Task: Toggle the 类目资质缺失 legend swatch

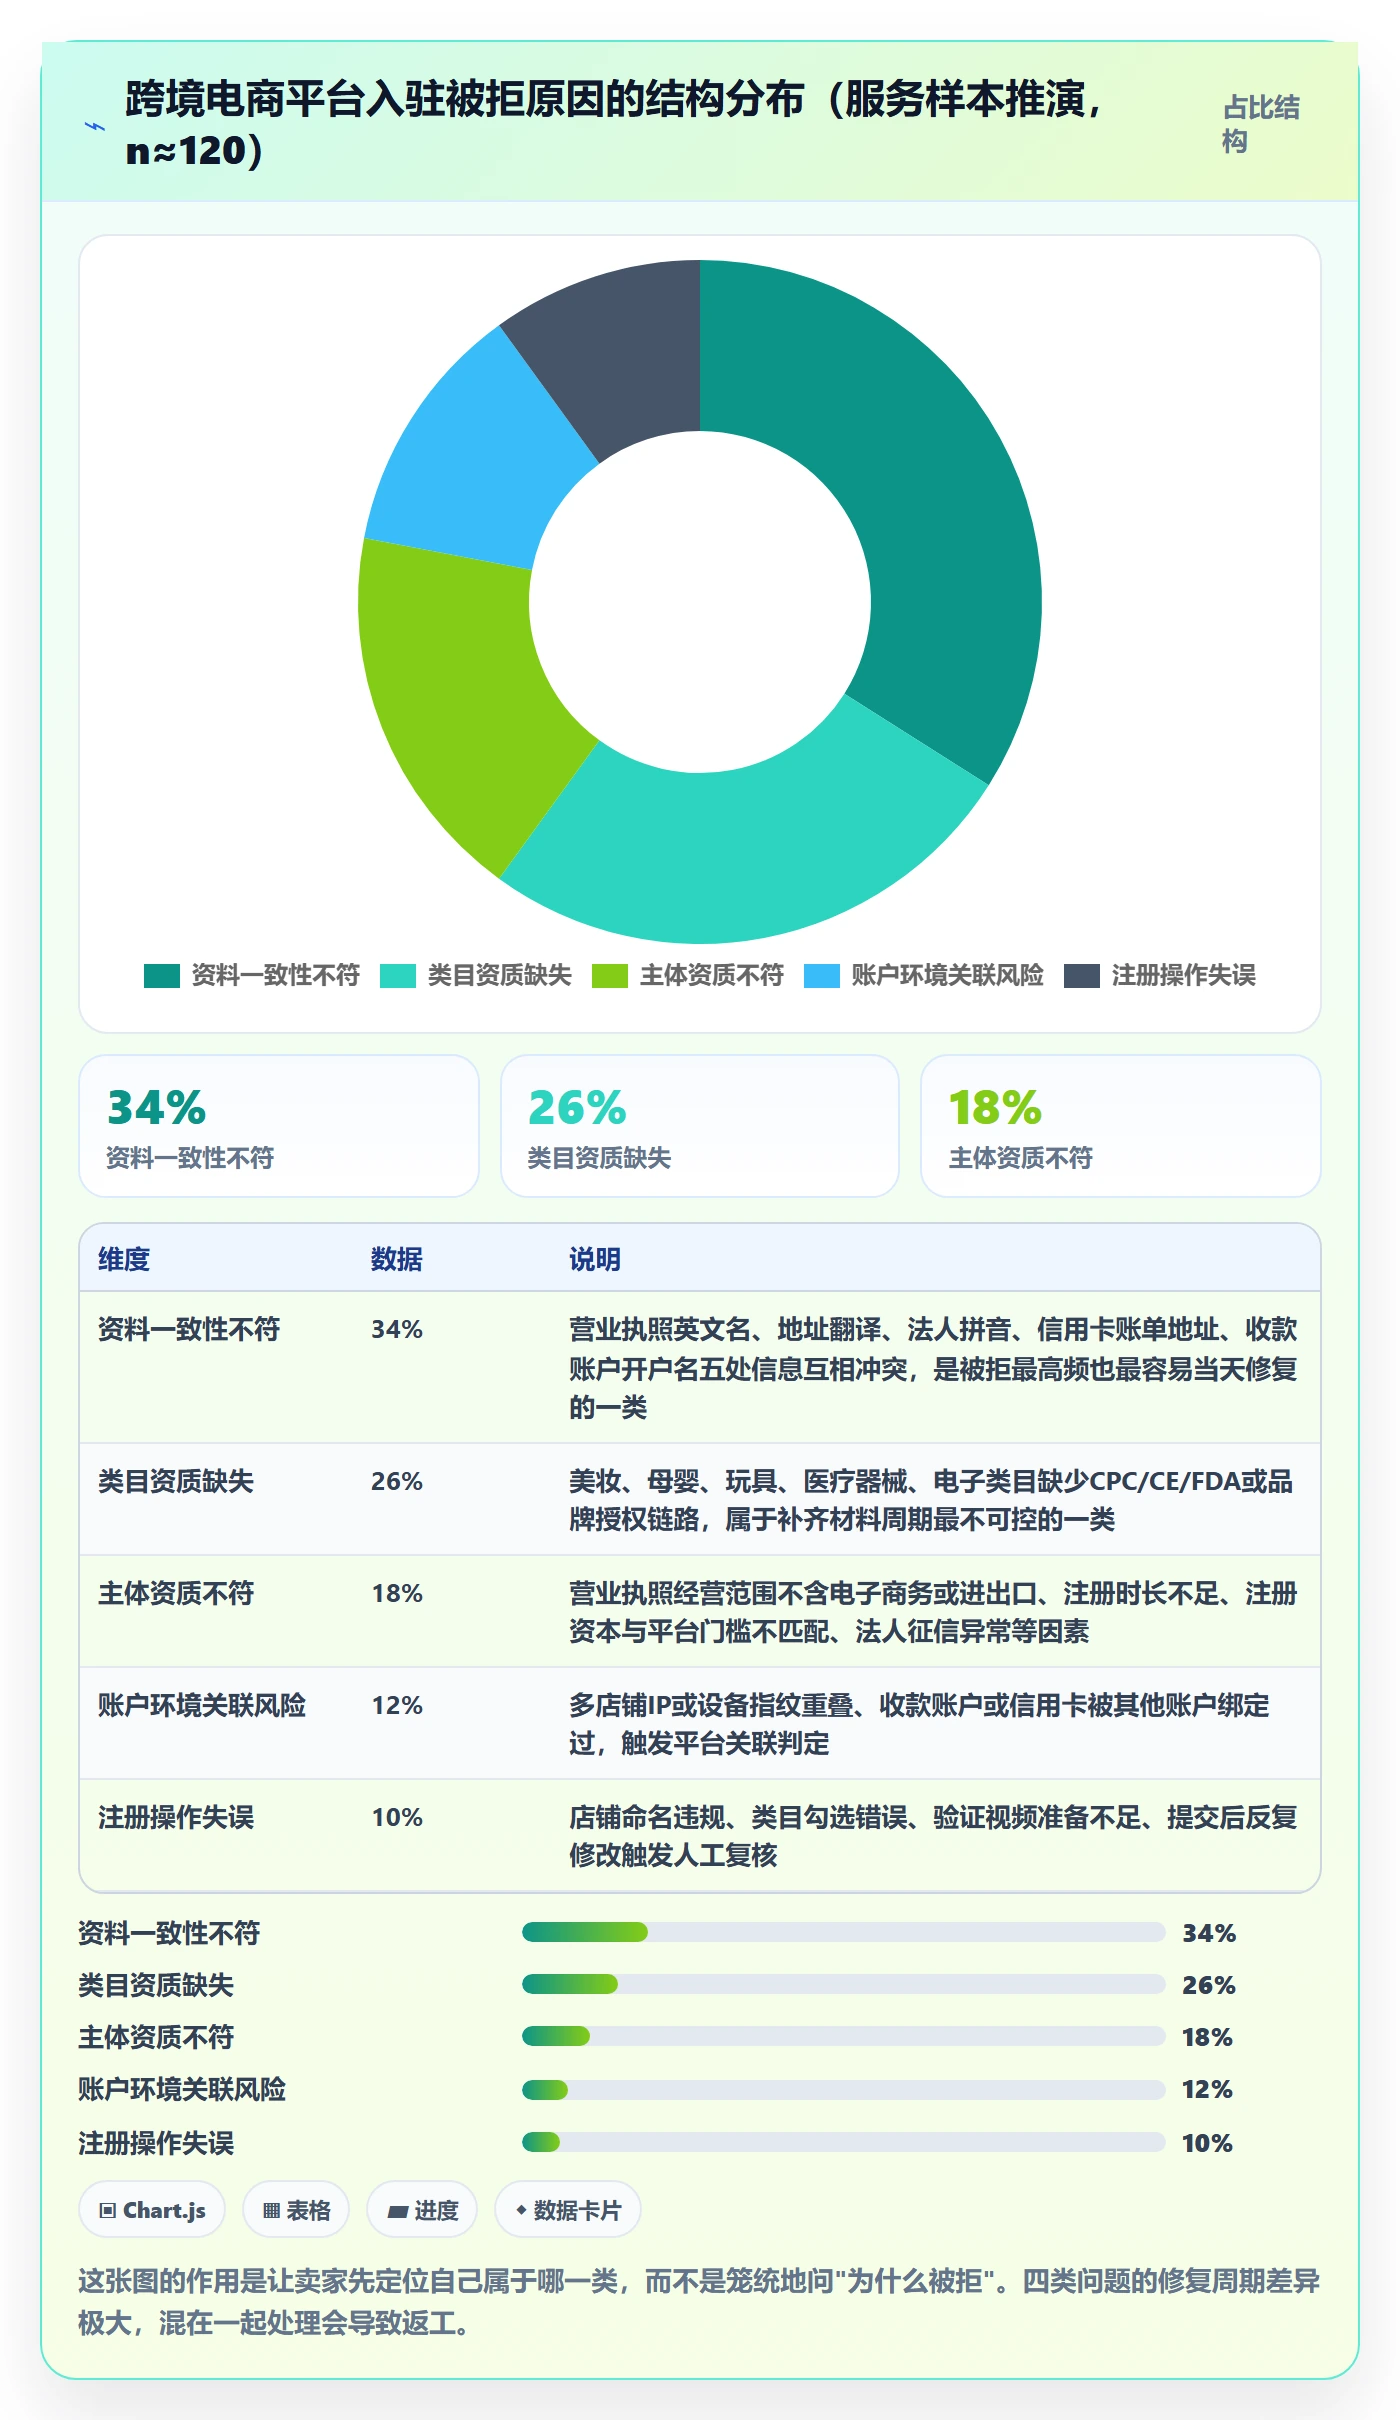Action: click(x=398, y=975)
